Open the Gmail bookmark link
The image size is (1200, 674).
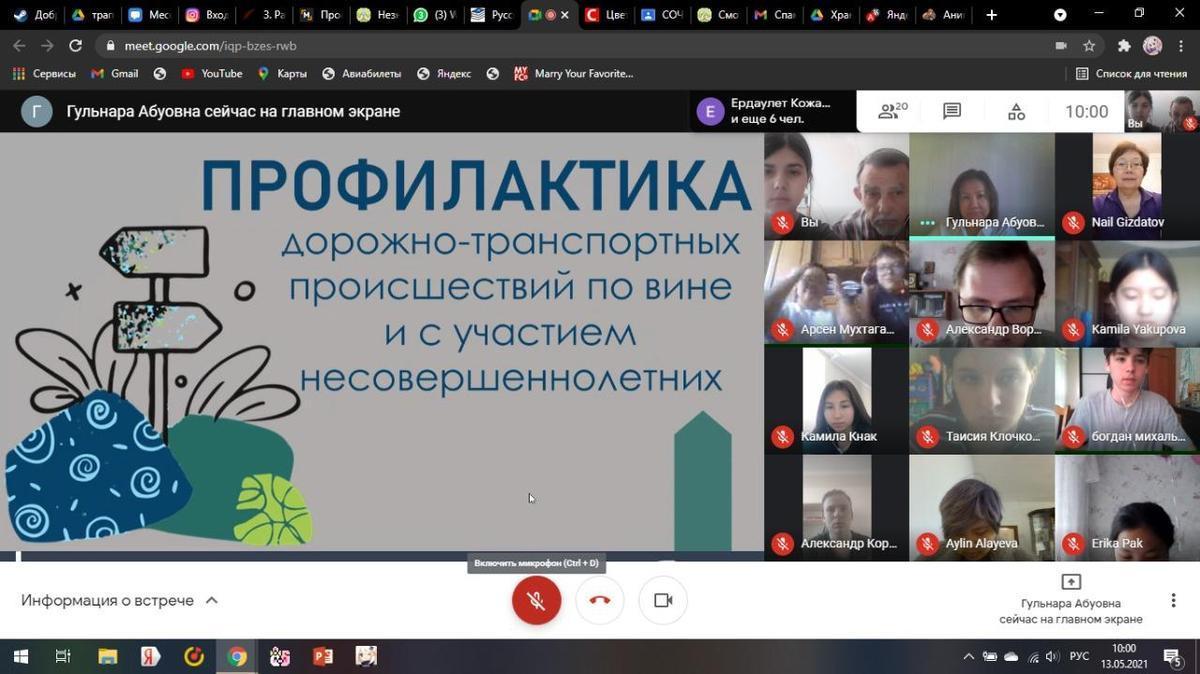tap(115, 74)
